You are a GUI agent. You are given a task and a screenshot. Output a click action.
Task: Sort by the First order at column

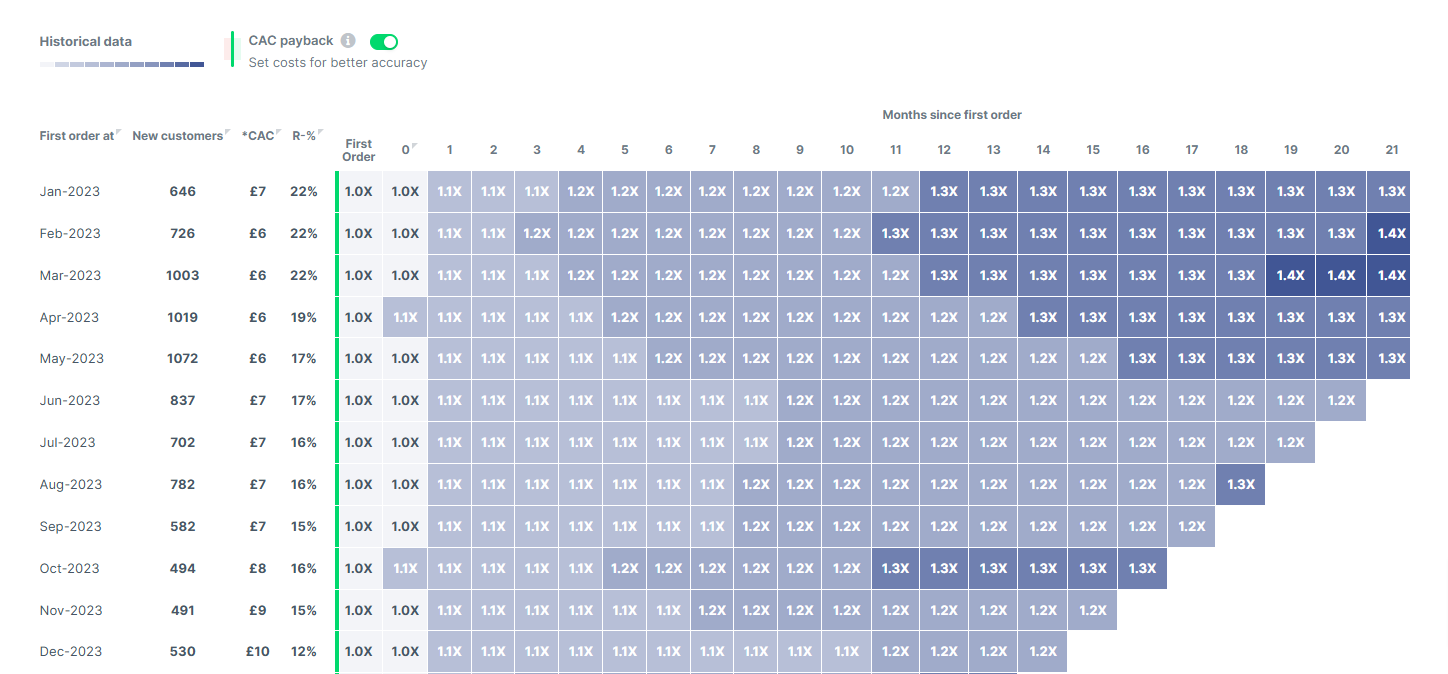[x=78, y=136]
